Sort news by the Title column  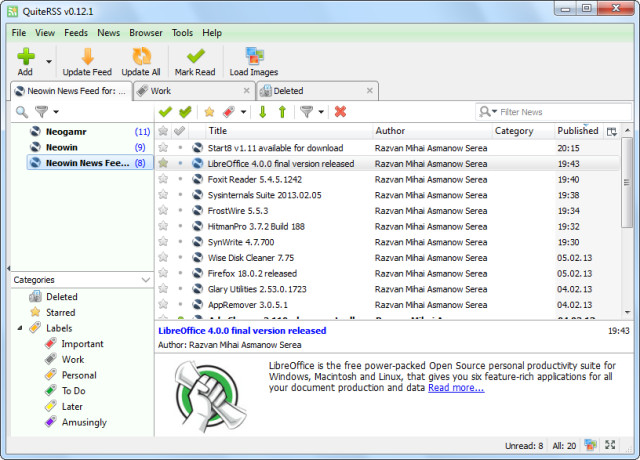pos(289,131)
